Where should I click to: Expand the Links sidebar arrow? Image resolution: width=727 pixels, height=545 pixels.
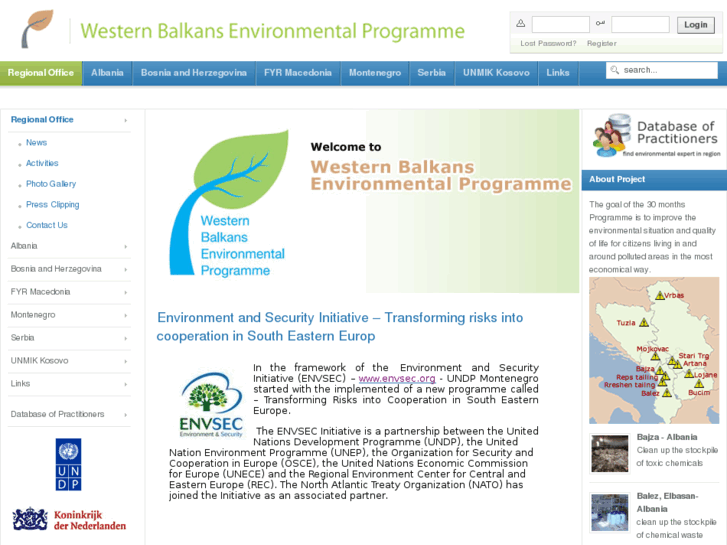[x=126, y=385]
